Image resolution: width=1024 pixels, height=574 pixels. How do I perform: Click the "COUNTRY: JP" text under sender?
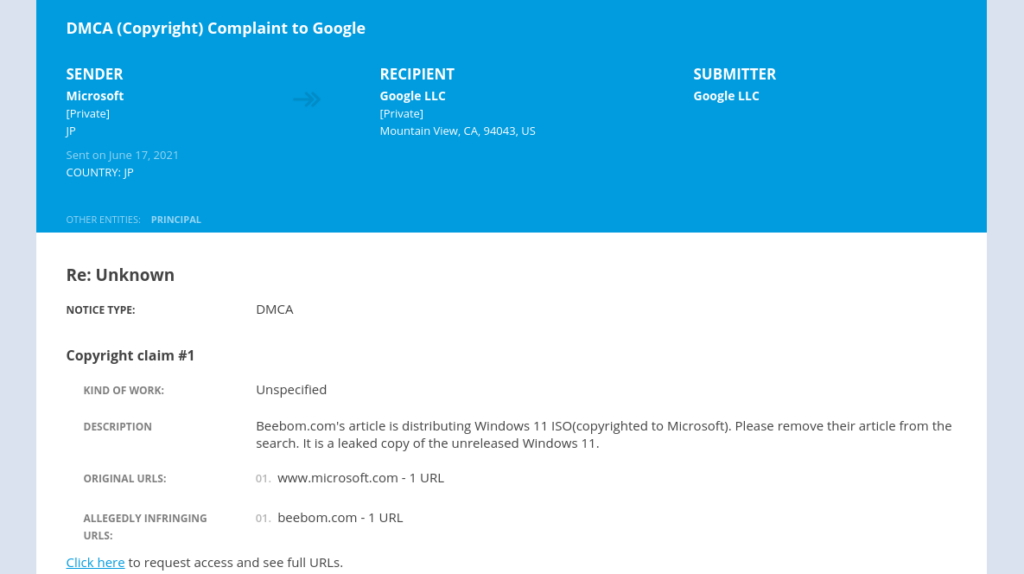click(x=99, y=172)
